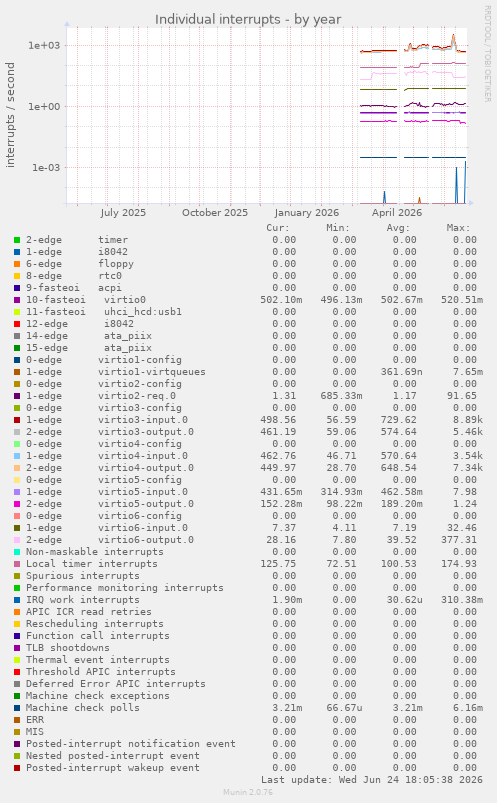Viewport: 497px width, 803px height.
Task: Click the Rescheduling interrupts legend label
Action: pyautogui.click(x=95, y=624)
